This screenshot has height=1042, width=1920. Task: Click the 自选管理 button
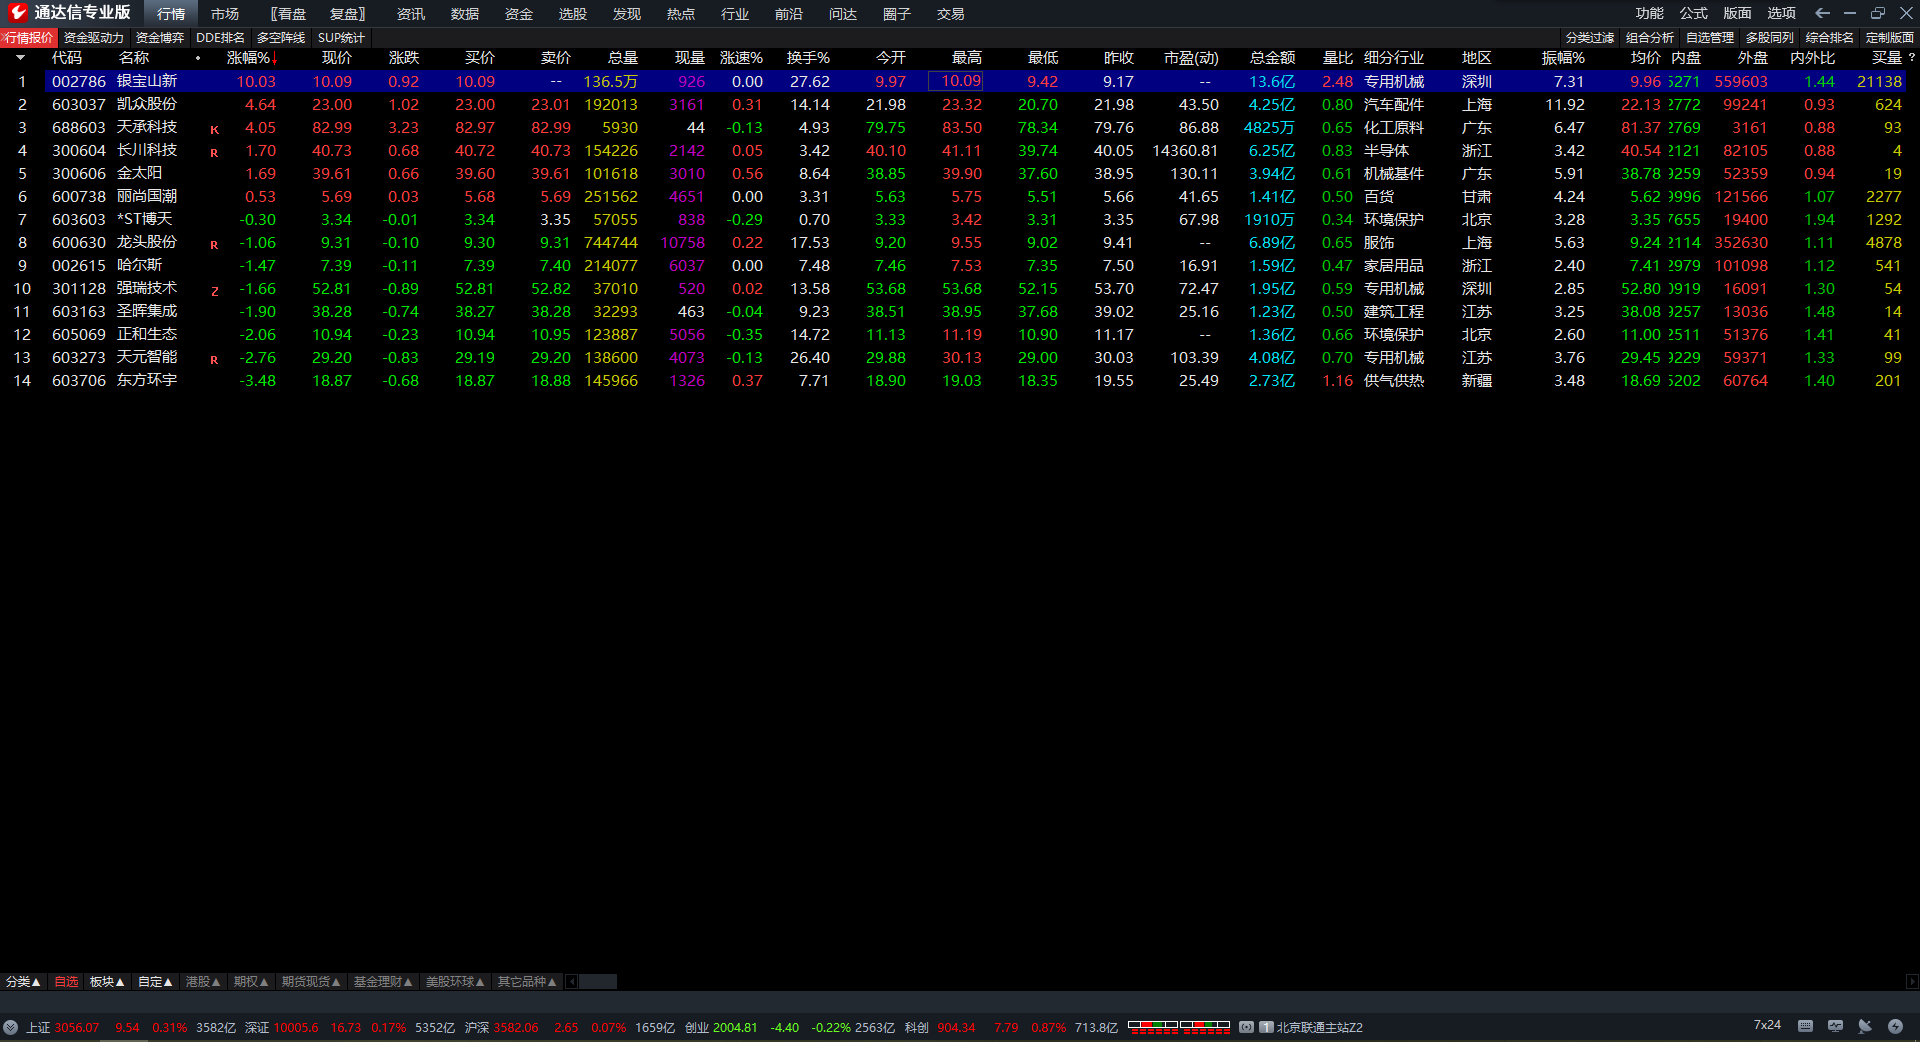tap(1710, 38)
